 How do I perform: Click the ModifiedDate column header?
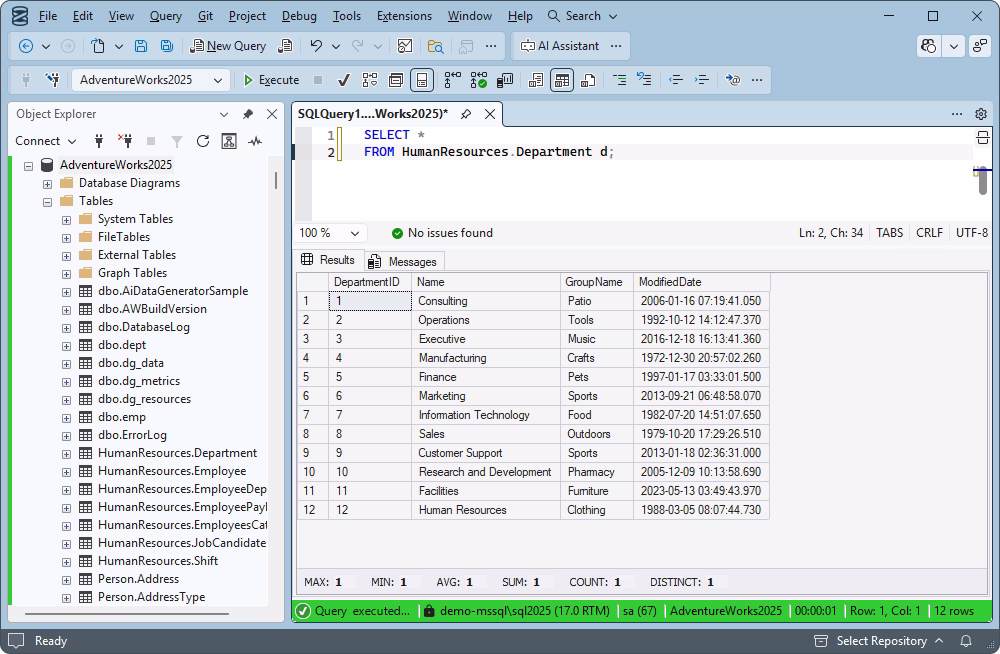click(702, 282)
